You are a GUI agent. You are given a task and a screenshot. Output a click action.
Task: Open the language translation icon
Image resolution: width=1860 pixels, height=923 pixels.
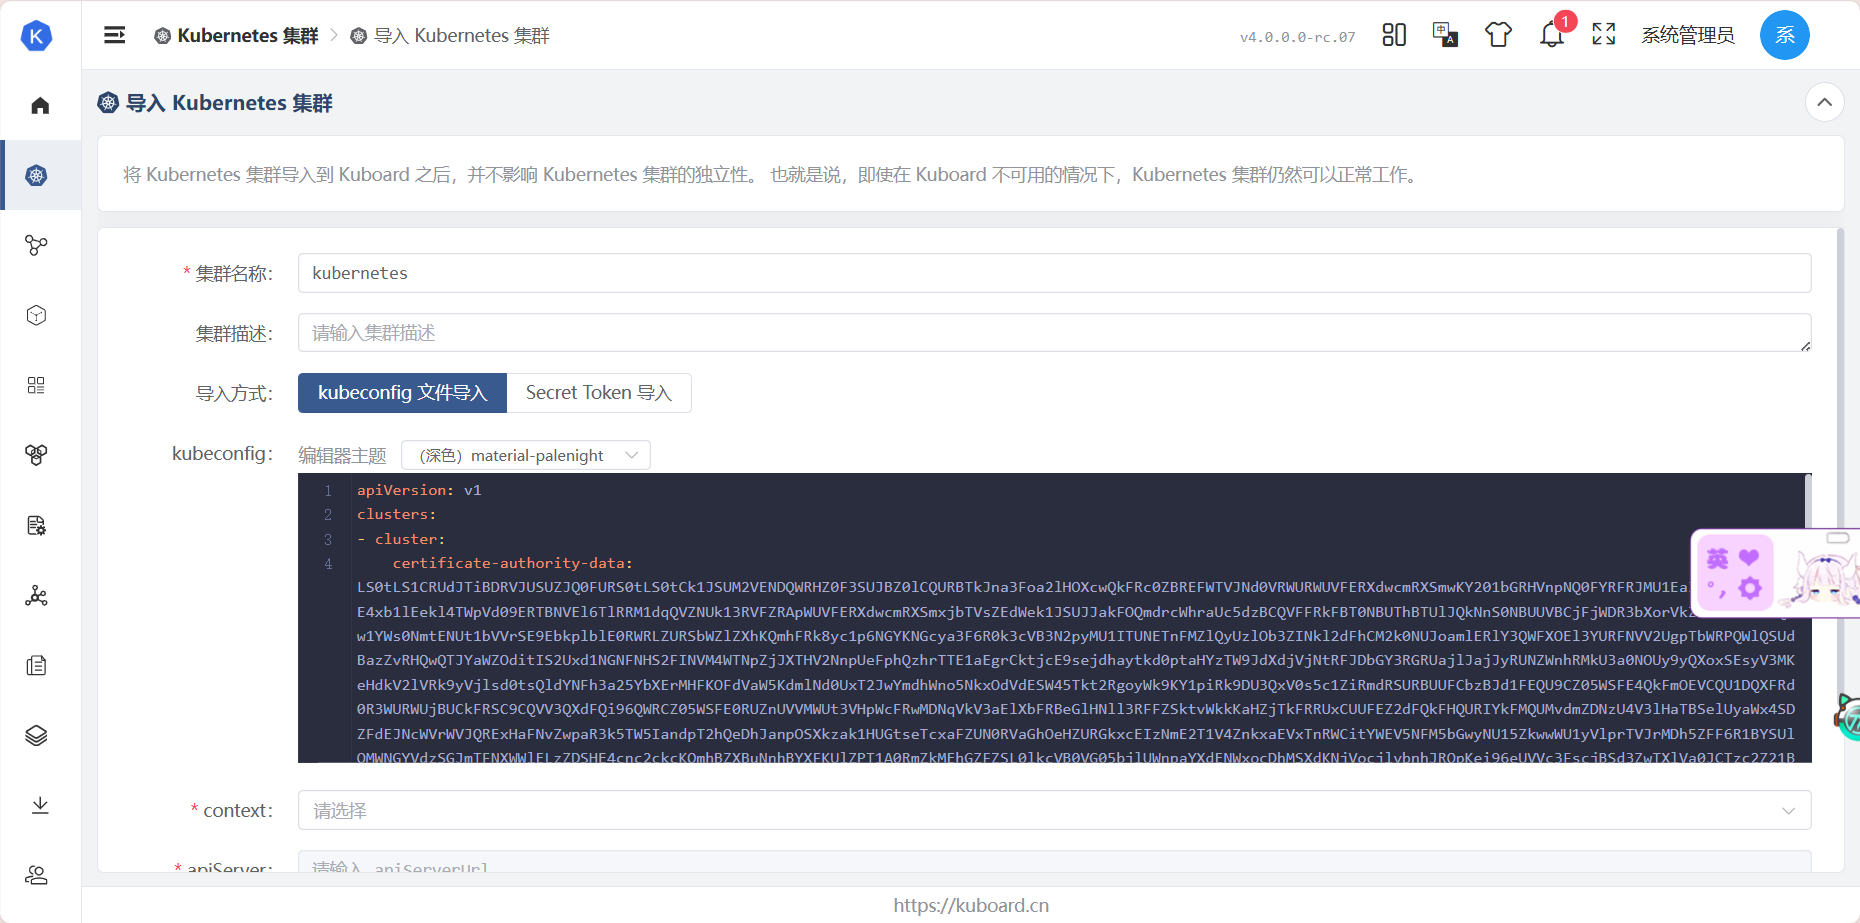pyautogui.click(x=1445, y=35)
